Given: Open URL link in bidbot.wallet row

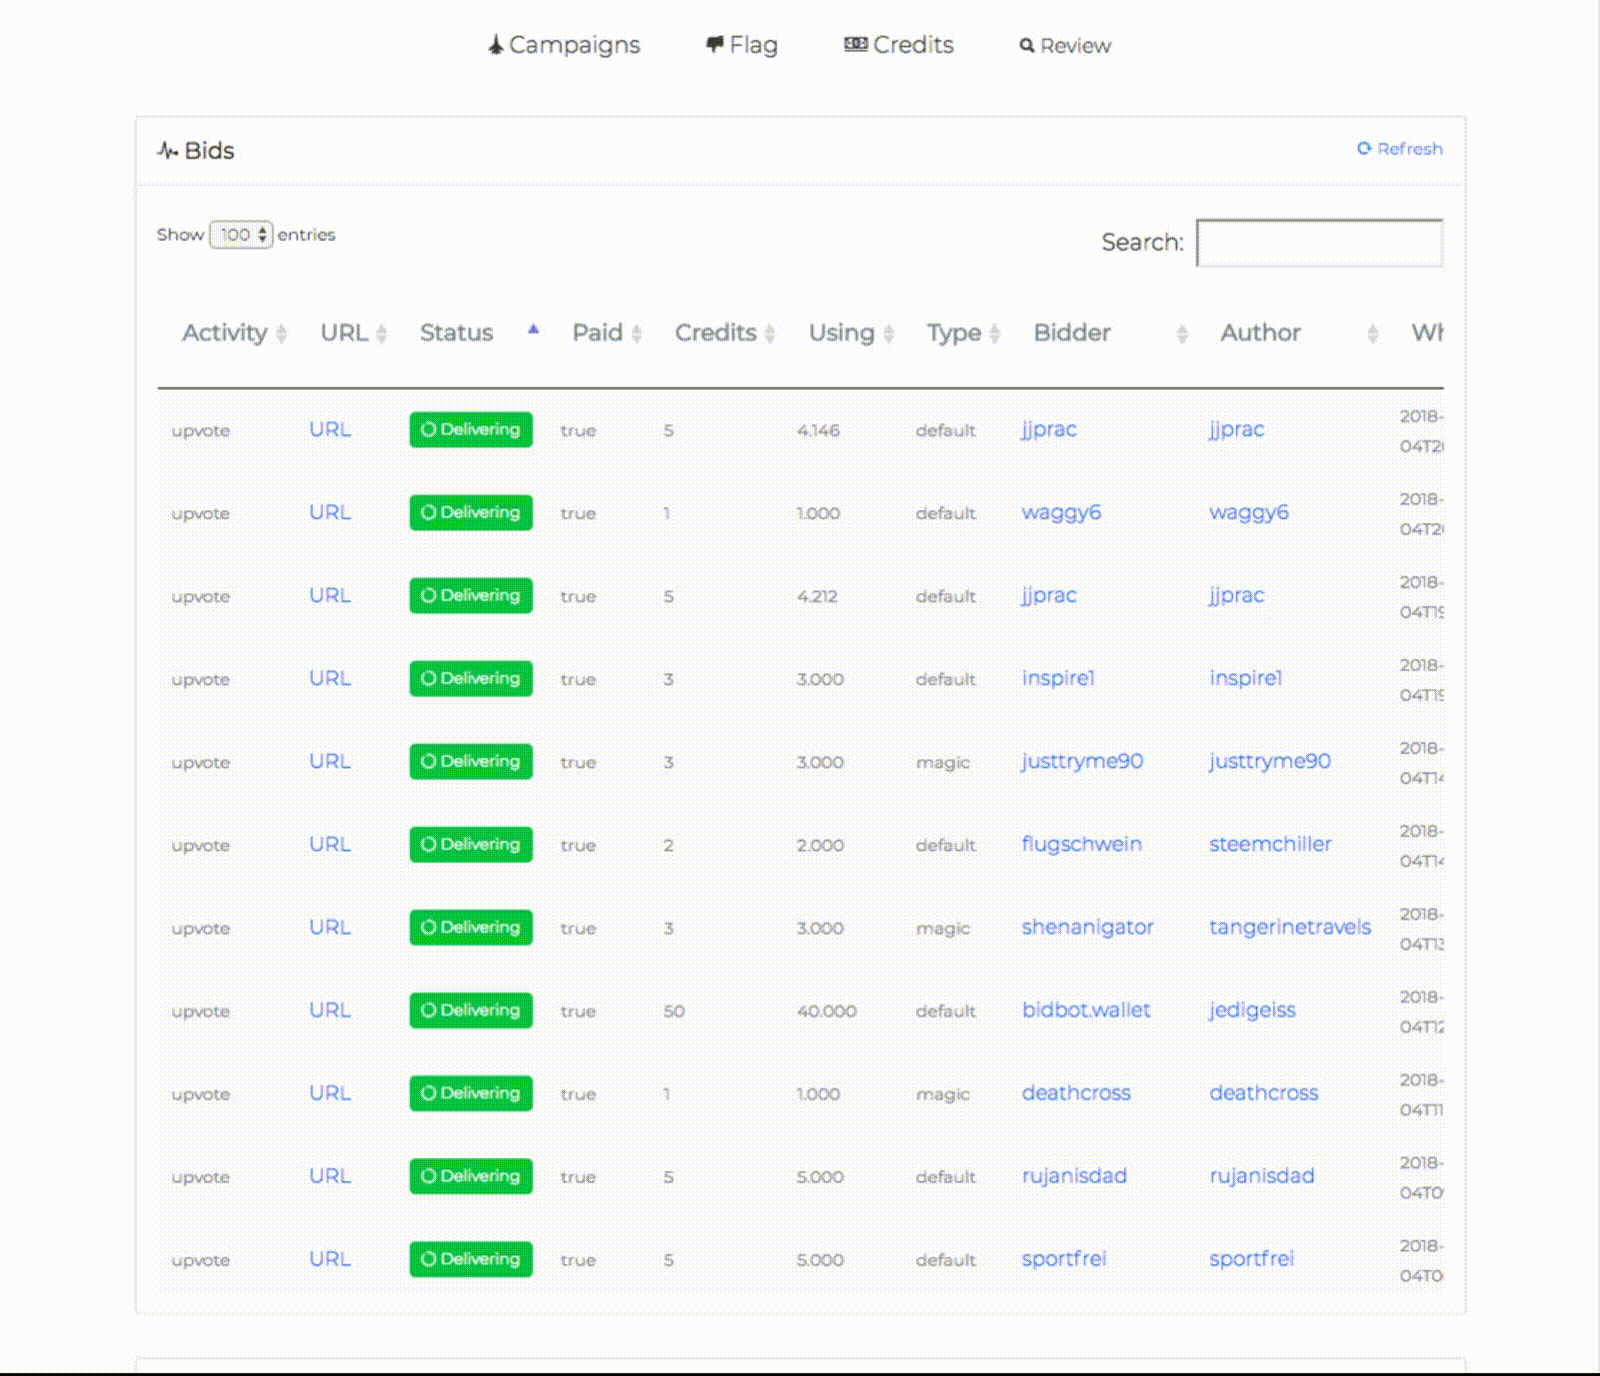Looking at the screenshot, I should click(x=330, y=1011).
